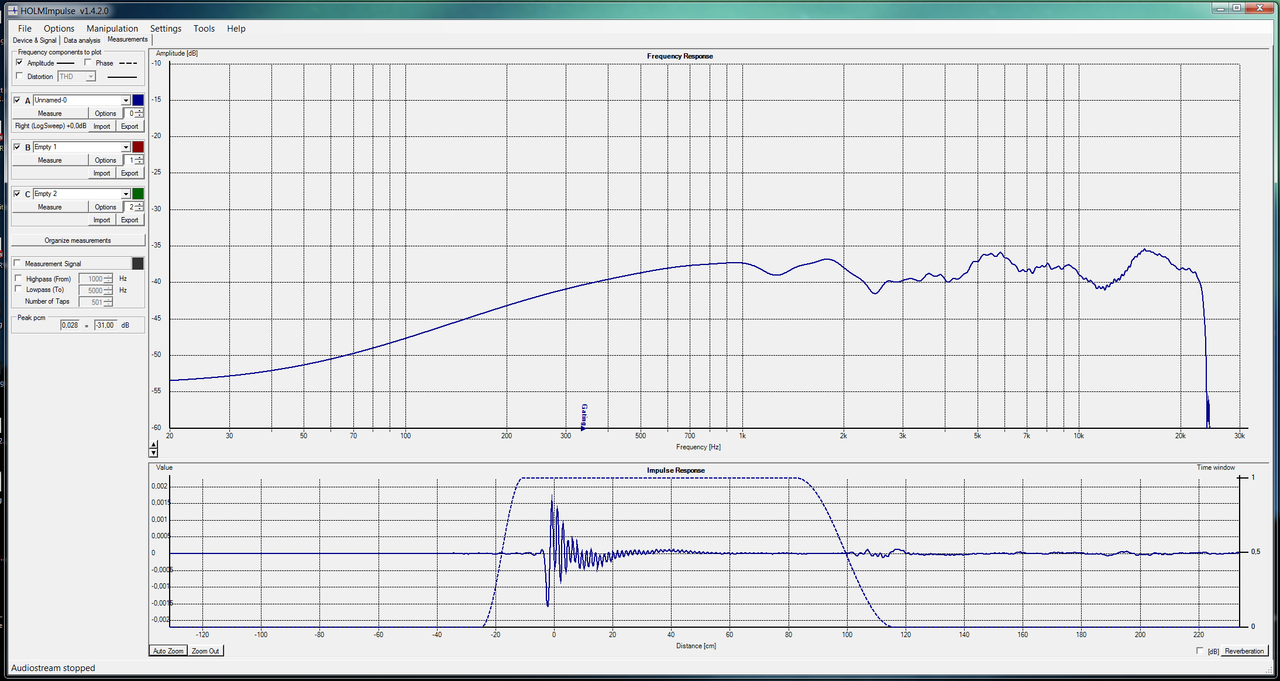Viewport: 1280px width, 681px height.
Task: Click the Highpass frequency value field
Action: click(x=94, y=279)
